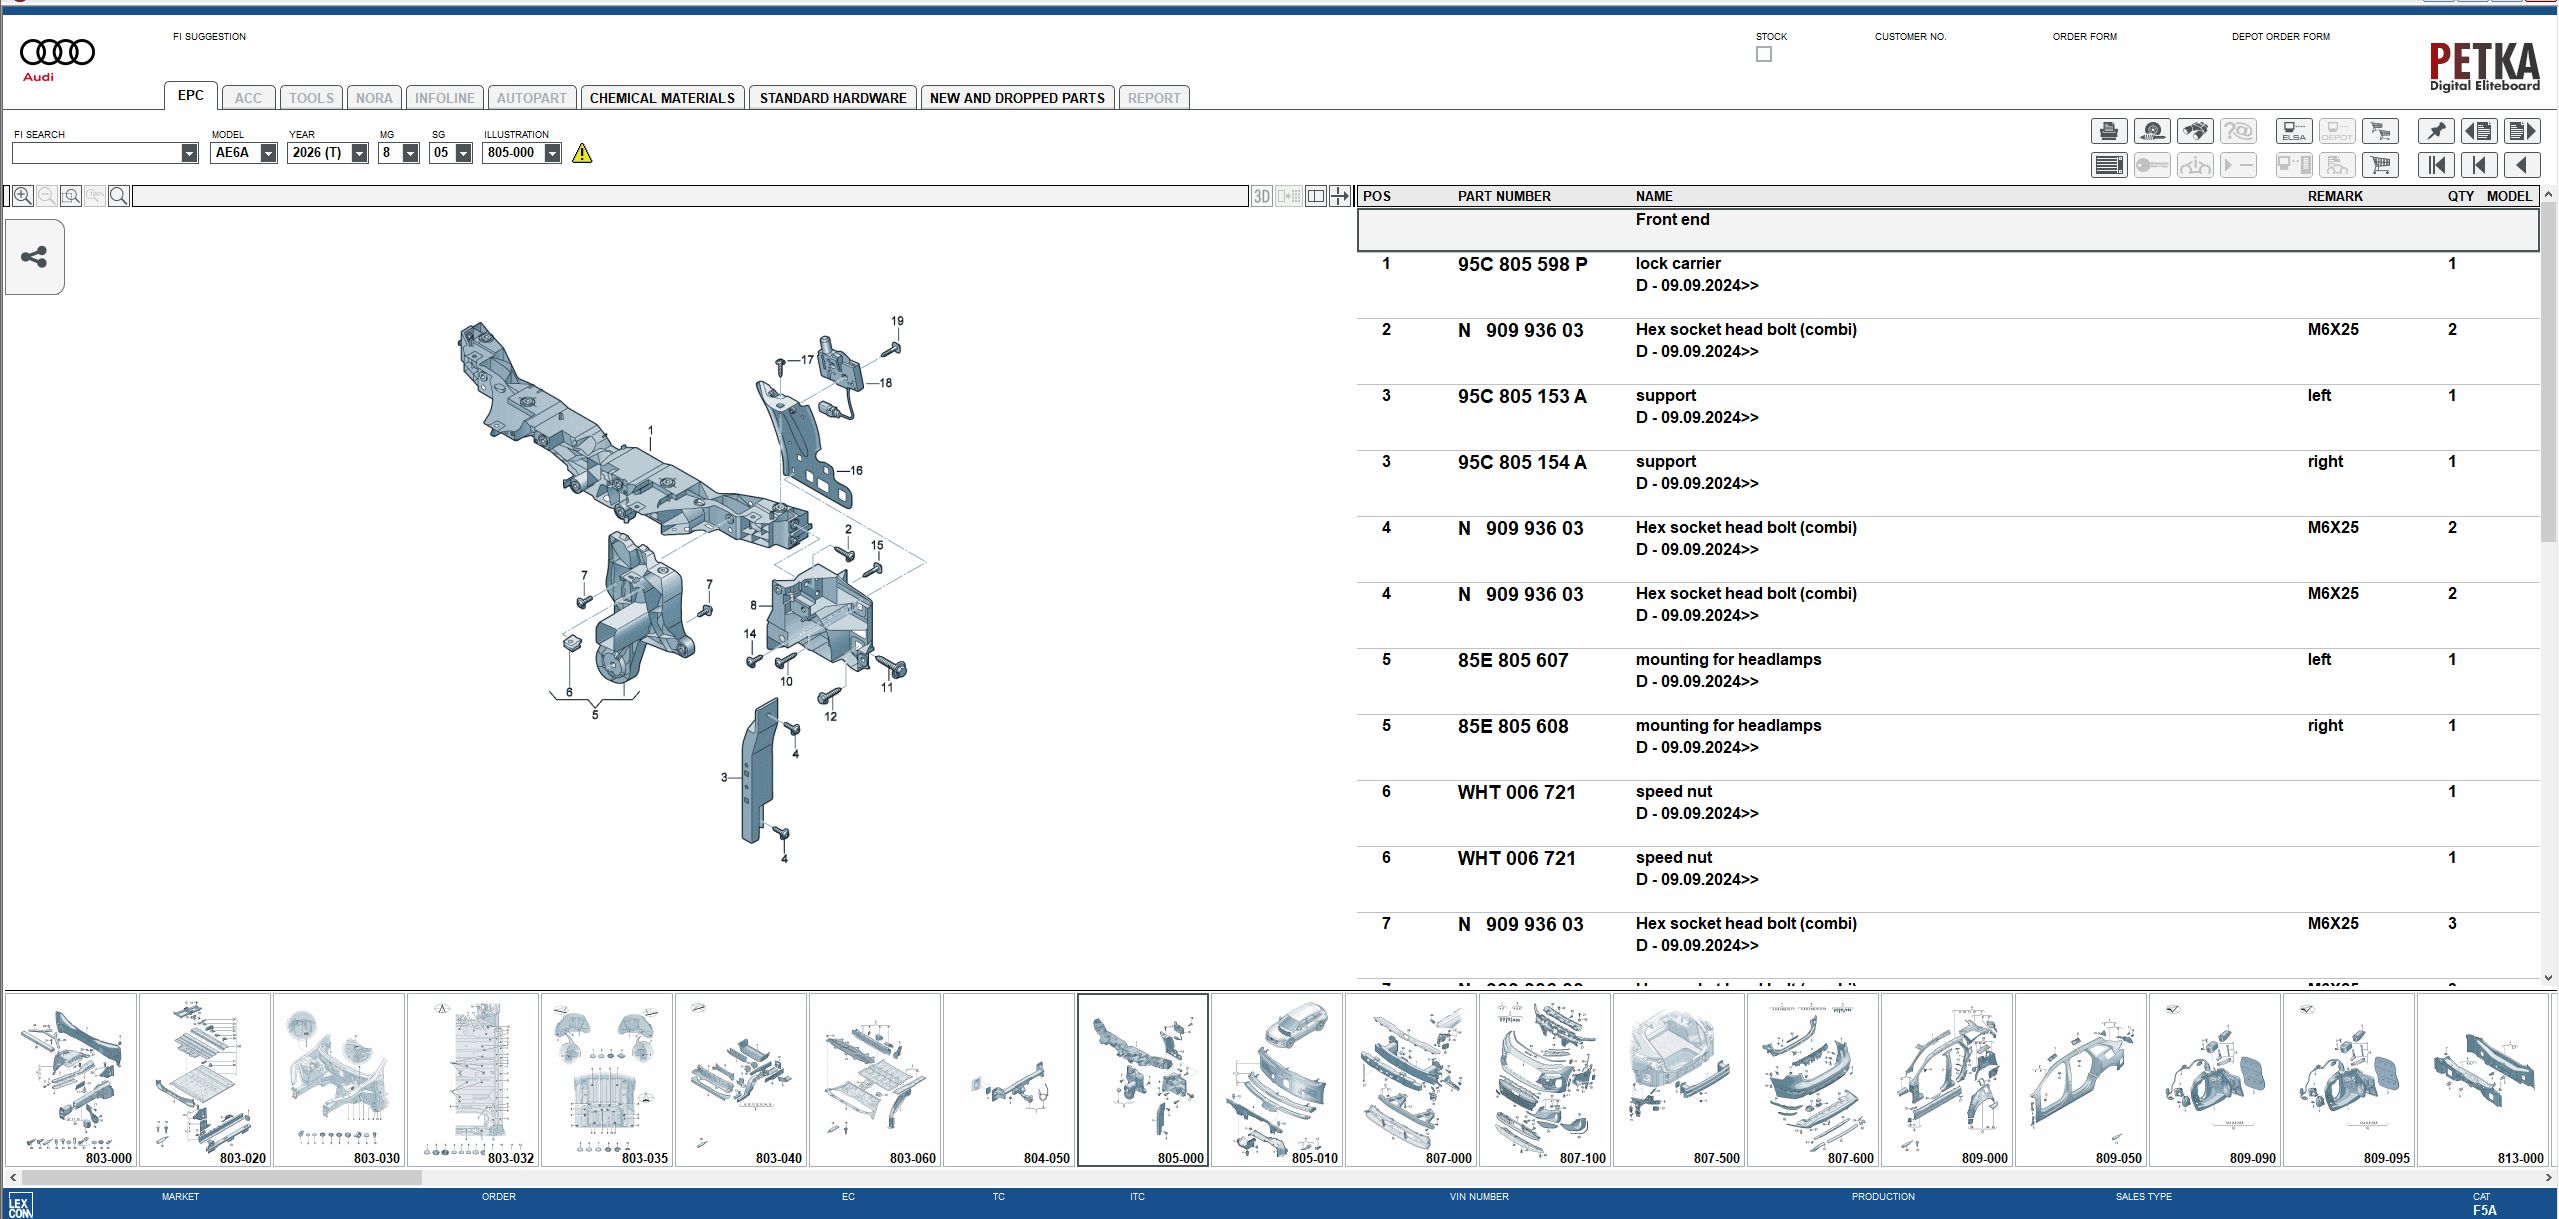Enable the STOCK checkbox
This screenshot has width=2559, height=1219.
(x=1763, y=54)
